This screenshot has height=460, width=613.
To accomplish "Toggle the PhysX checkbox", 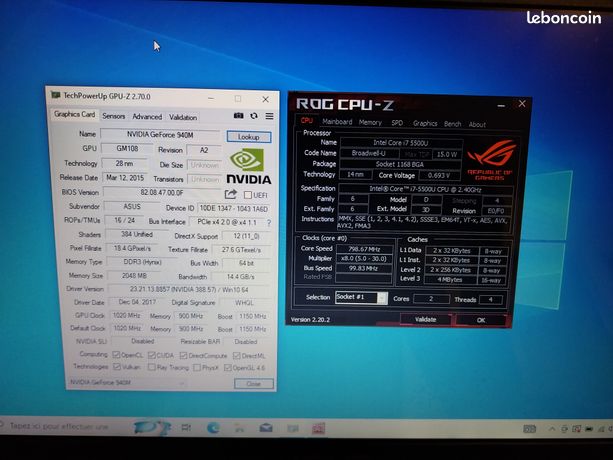I will click(x=197, y=367).
